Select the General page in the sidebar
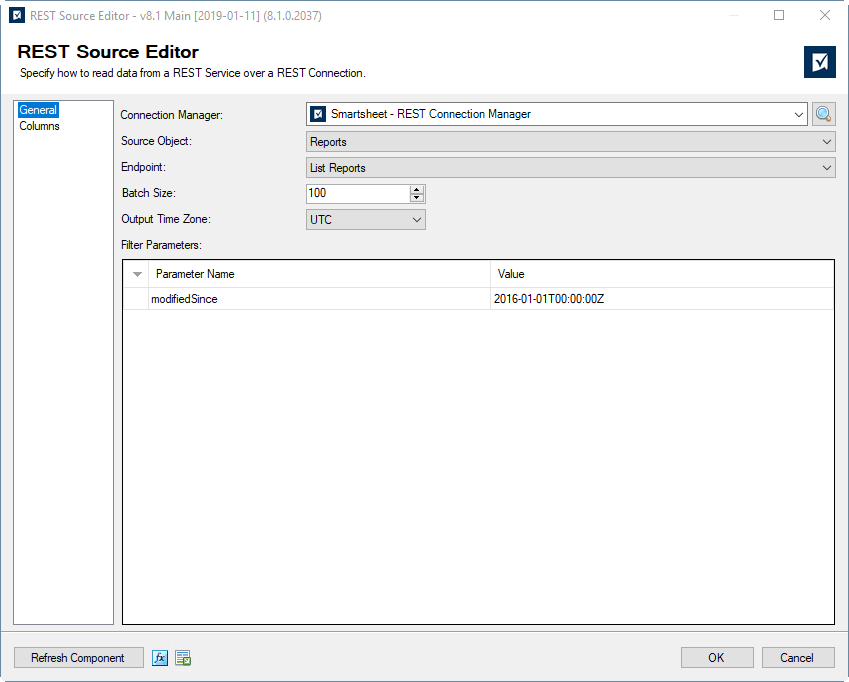 pos(38,110)
